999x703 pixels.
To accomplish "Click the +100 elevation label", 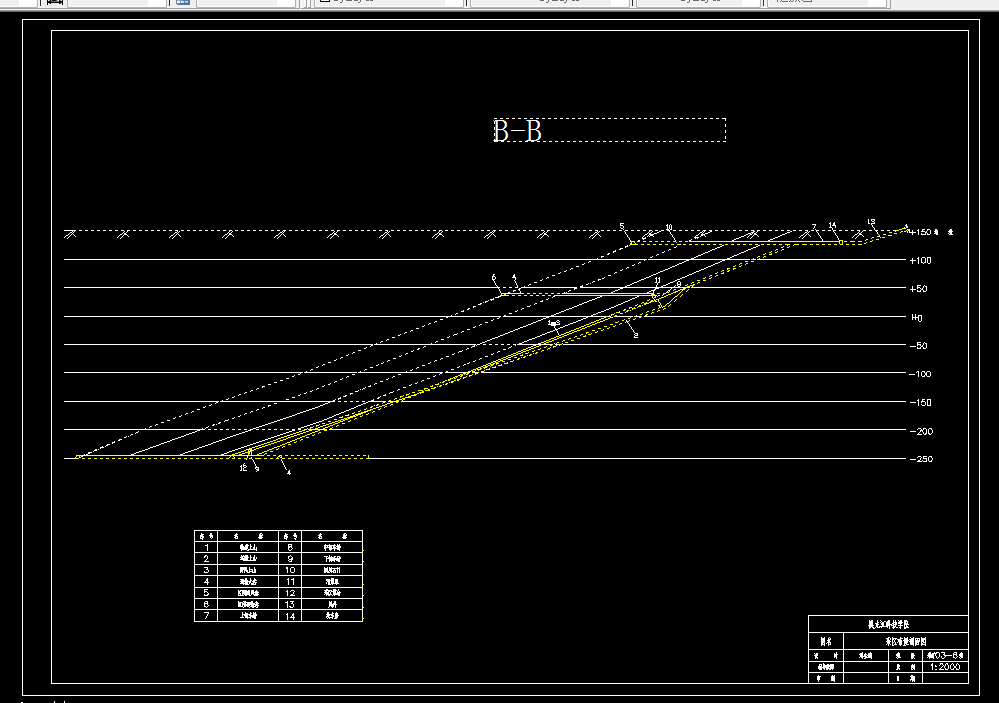I will pyautogui.click(x=921, y=260).
